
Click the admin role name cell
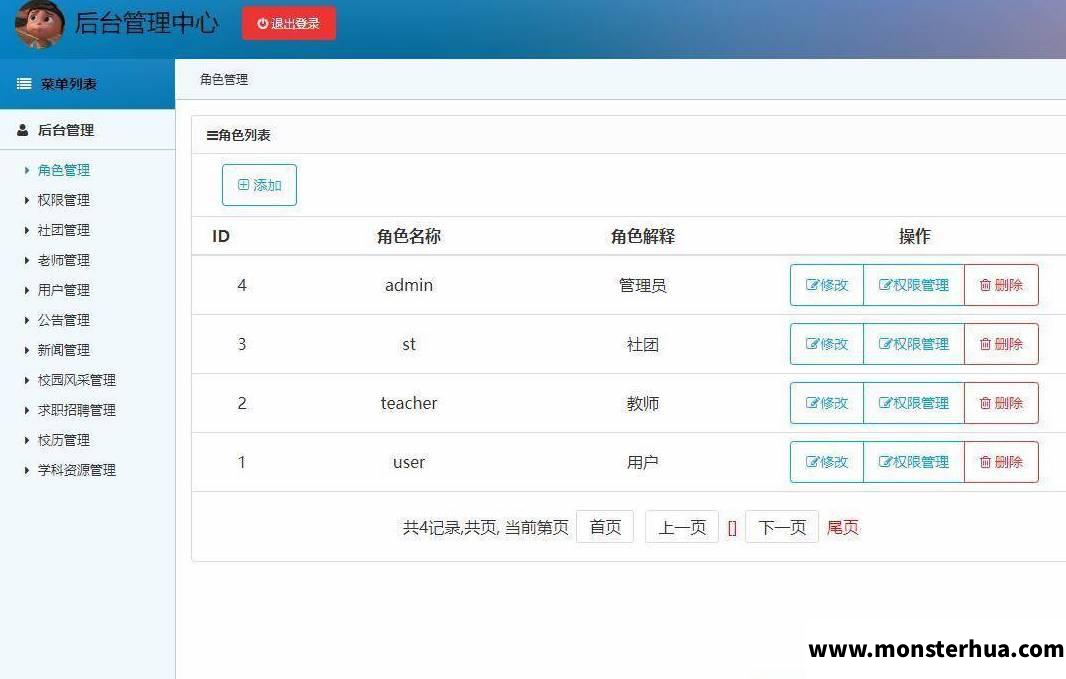409,285
